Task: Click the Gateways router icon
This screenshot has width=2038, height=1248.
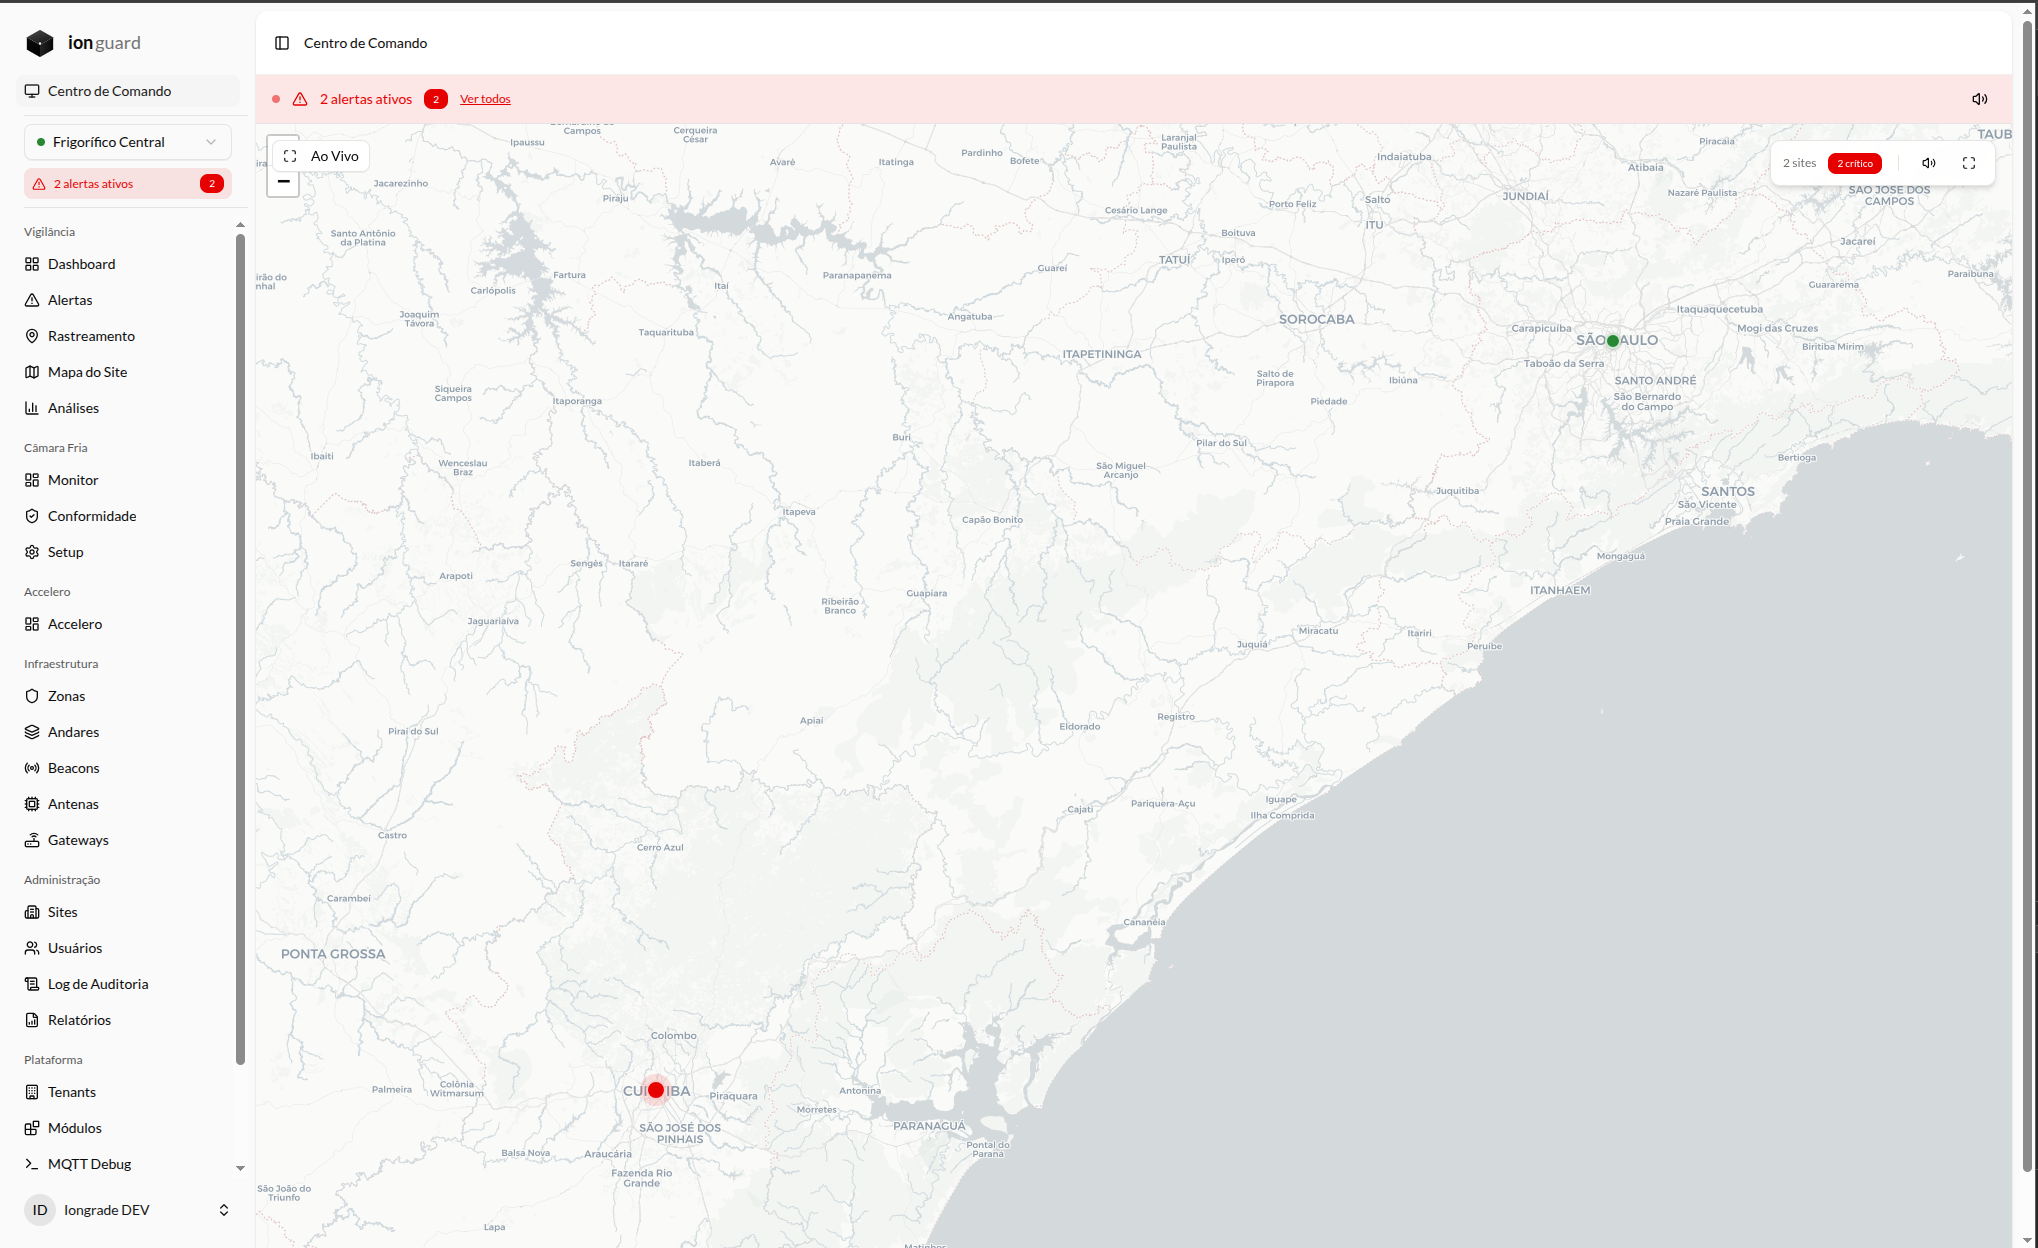Action: [32, 840]
